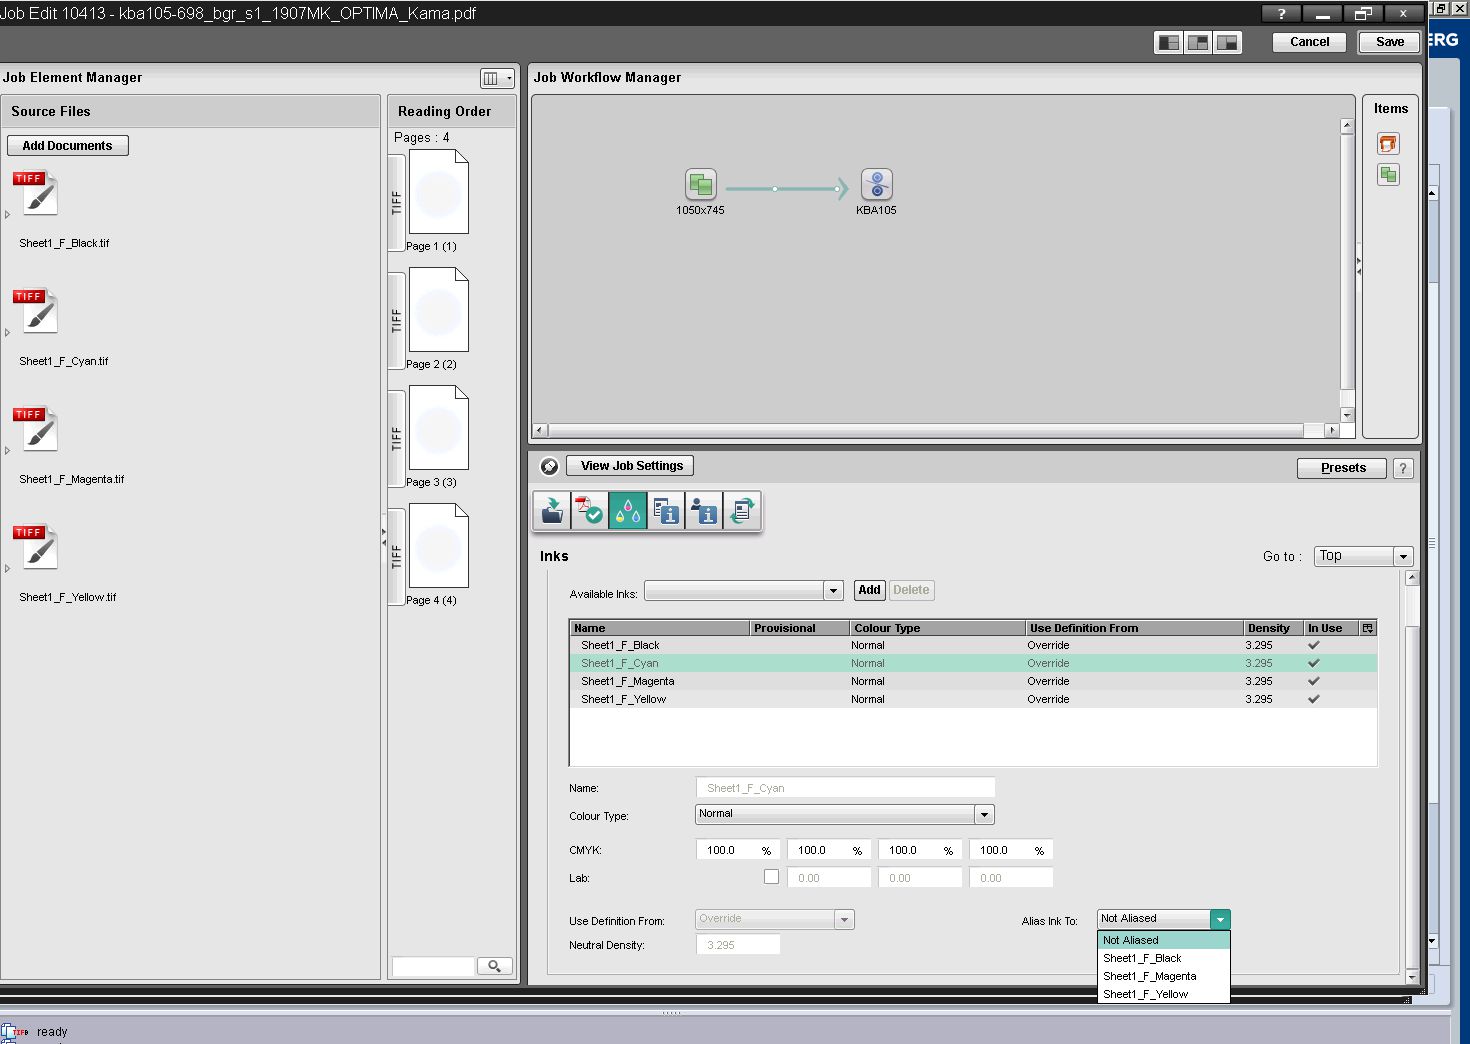The image size is (1470, 1044).
Task: Open the PDF preflight settings icon
Action: point(590,511)
